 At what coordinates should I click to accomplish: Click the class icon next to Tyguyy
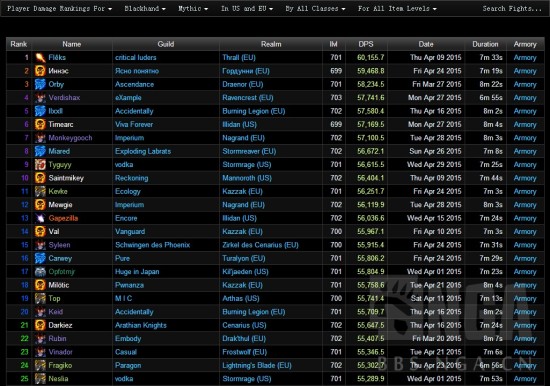(x=40, y=165)
